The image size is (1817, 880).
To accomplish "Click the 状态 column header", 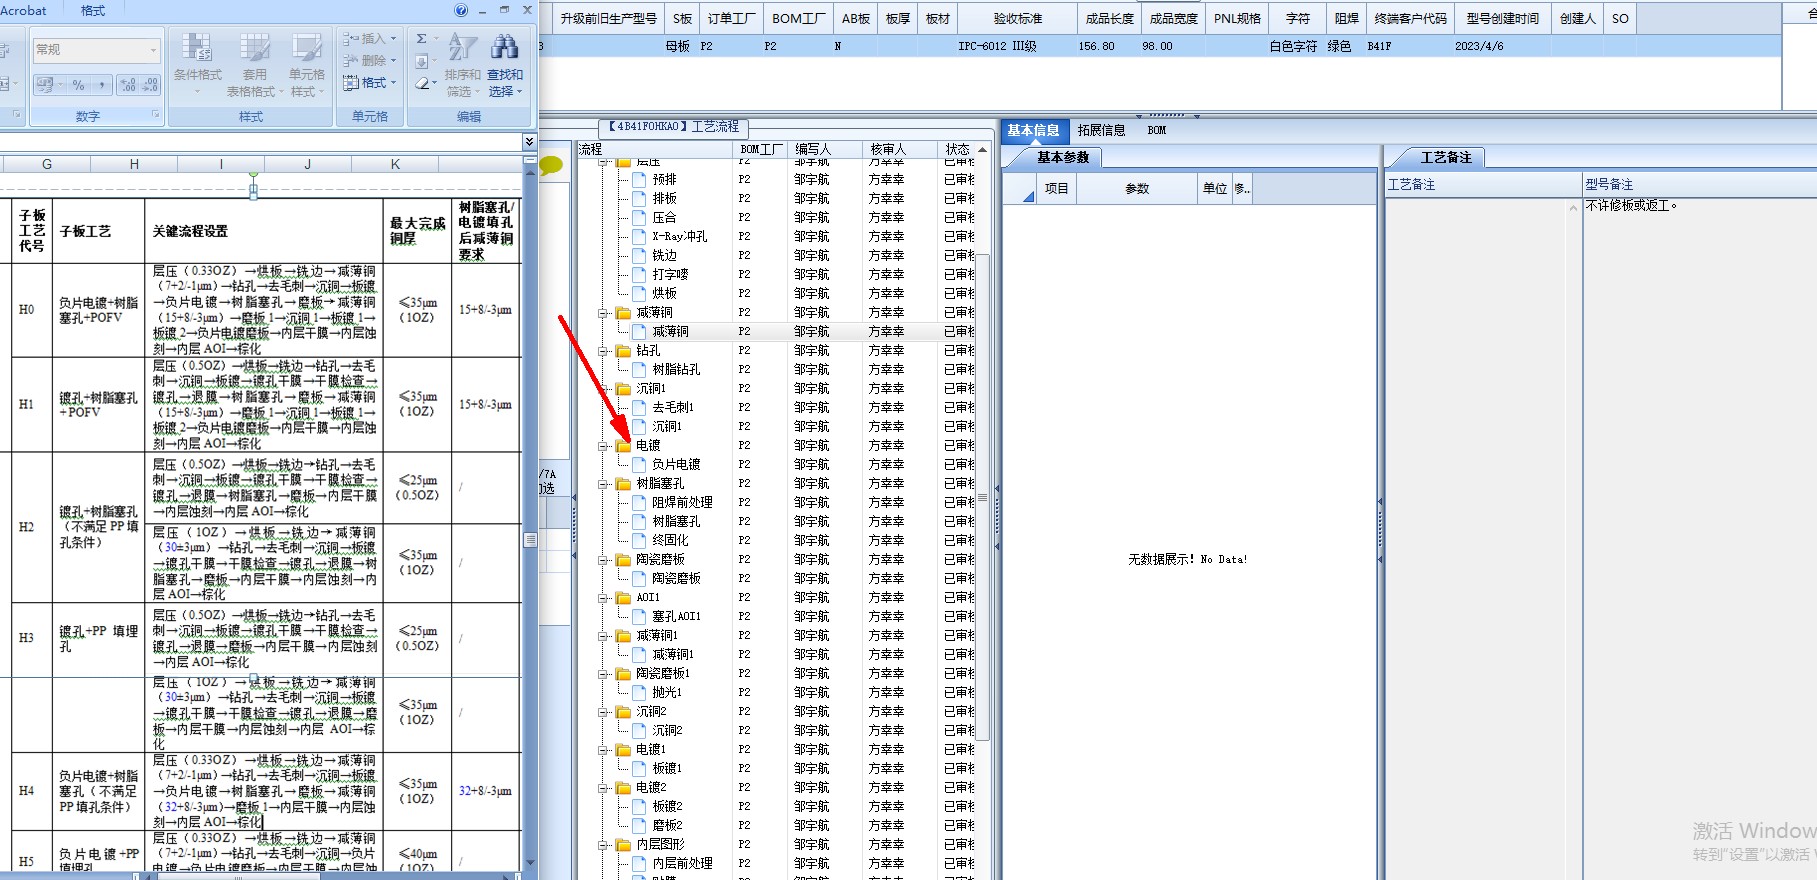I will coord(958,149).
